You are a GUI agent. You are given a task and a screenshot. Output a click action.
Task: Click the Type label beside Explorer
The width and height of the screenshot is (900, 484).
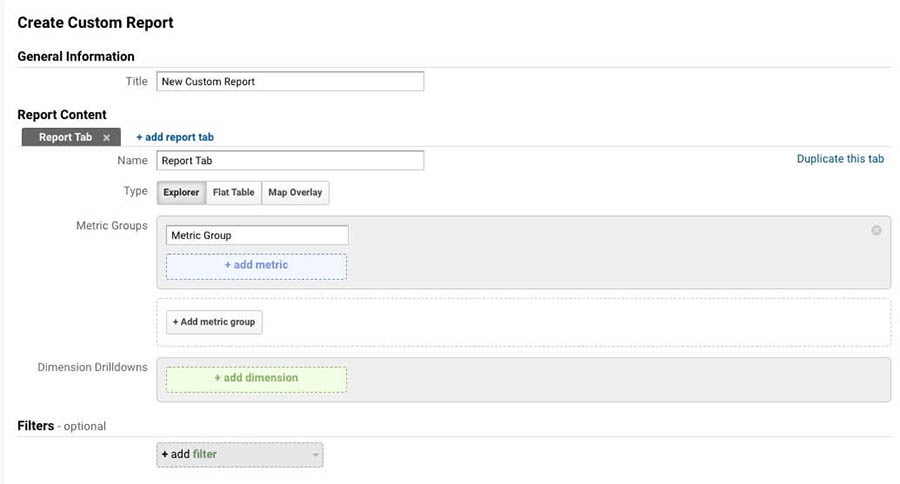point(135,191)
